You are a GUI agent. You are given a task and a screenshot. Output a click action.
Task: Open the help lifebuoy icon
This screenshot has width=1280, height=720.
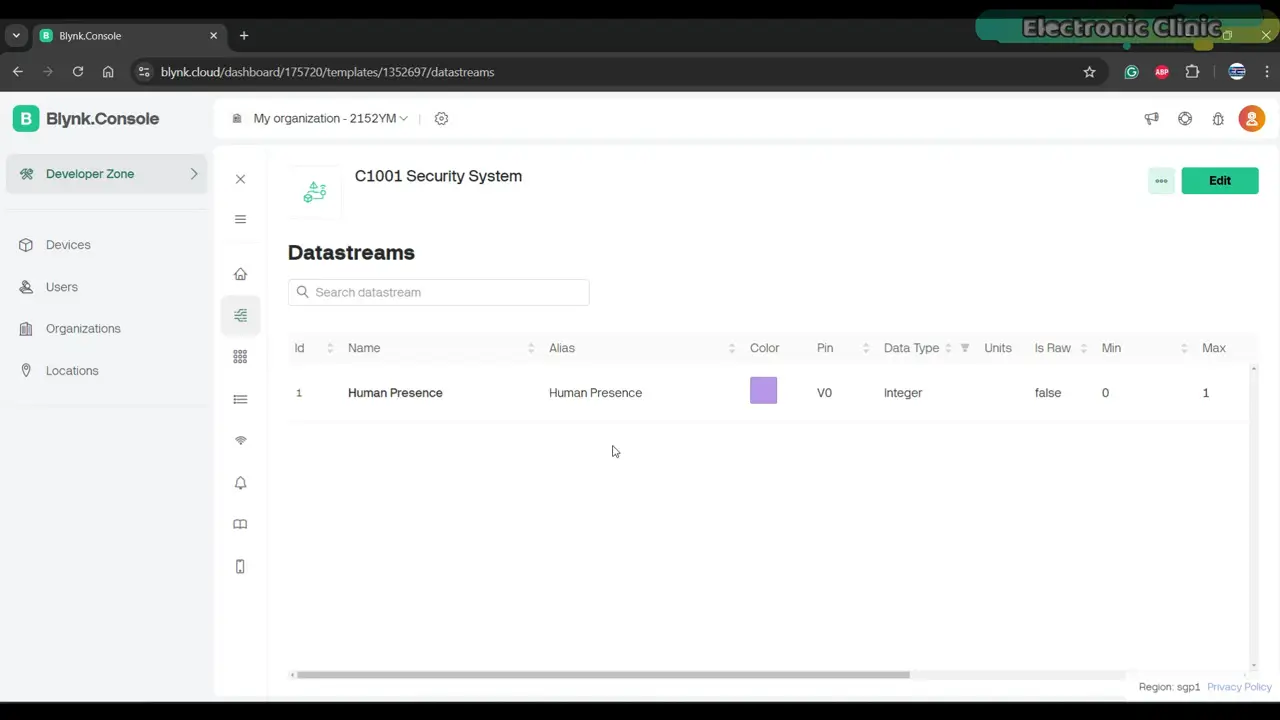(x=1185, y=118)
